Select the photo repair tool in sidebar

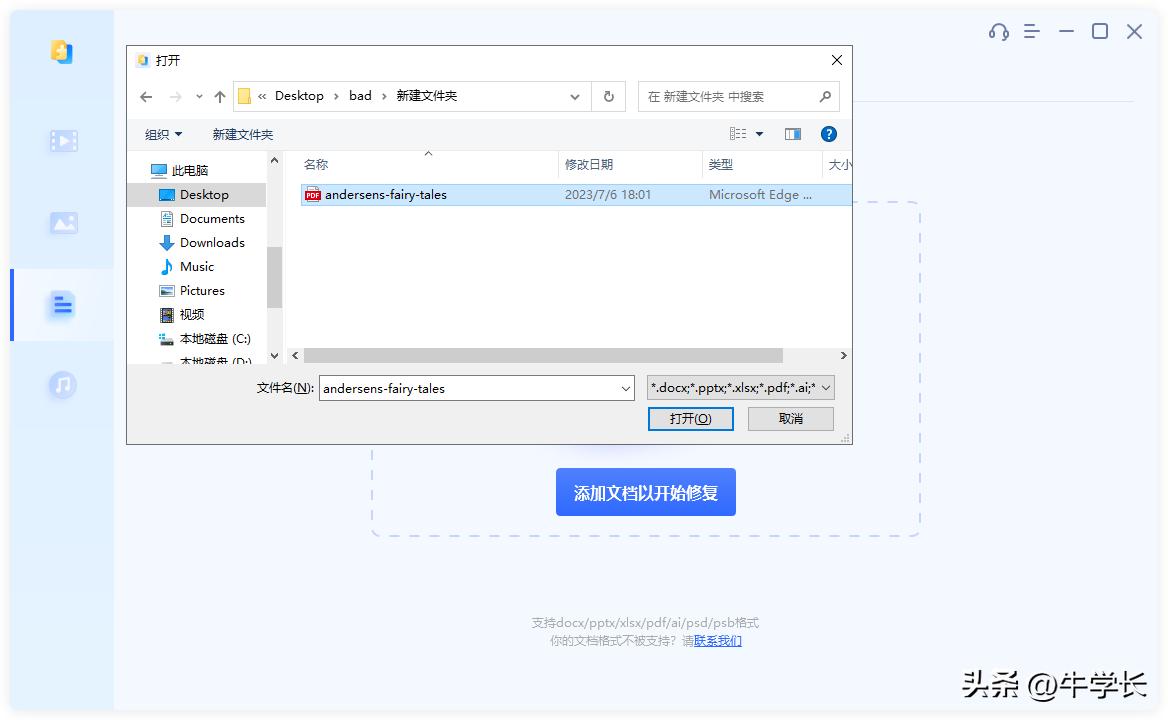tap(62, 223)
